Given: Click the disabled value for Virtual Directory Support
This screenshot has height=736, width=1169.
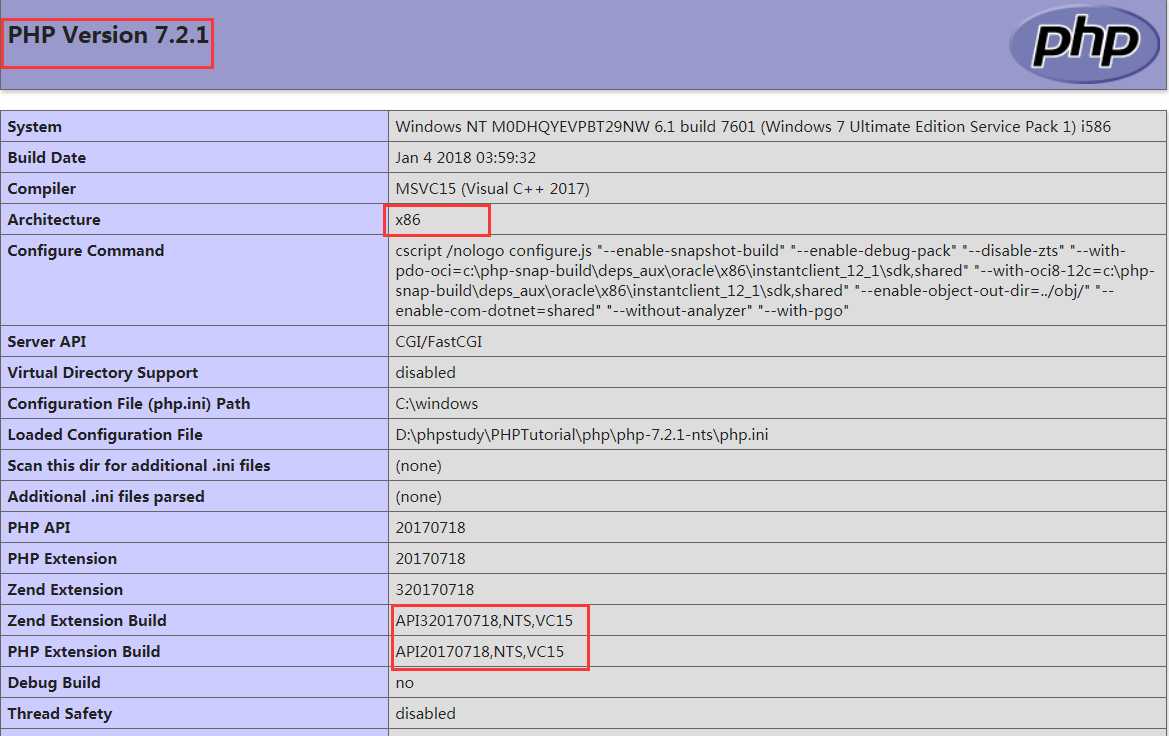Looking at the screenshot, I should click(425, 372).
